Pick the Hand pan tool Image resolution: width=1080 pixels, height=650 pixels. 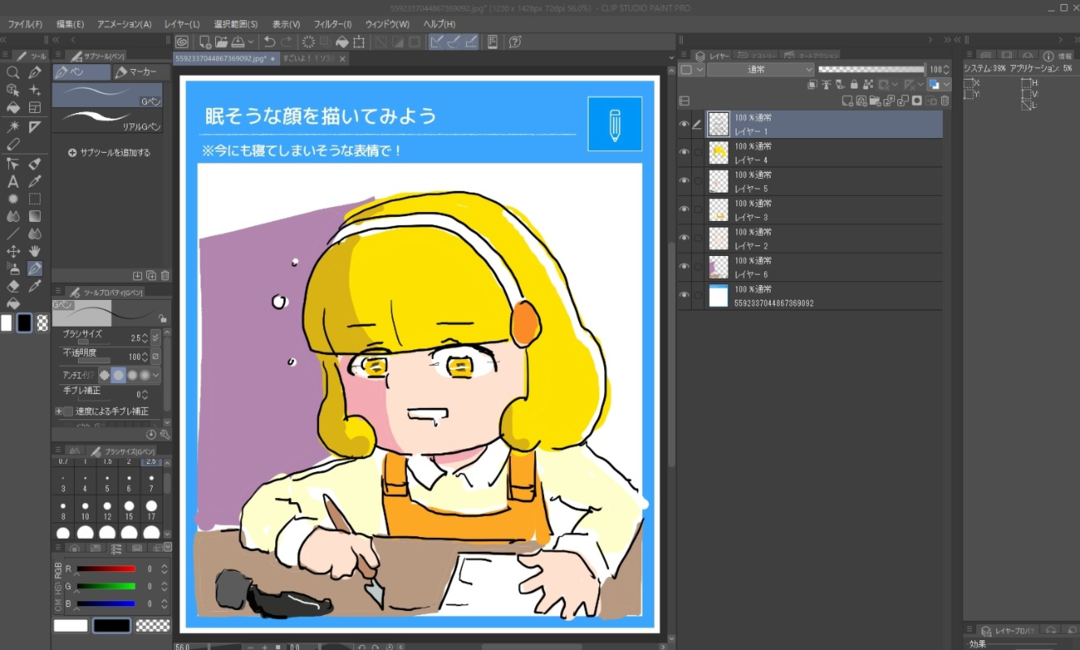(x=35, y=251)
